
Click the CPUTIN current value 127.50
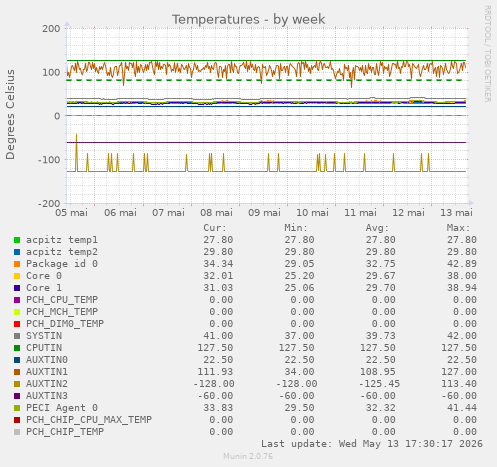click(215, 348)
